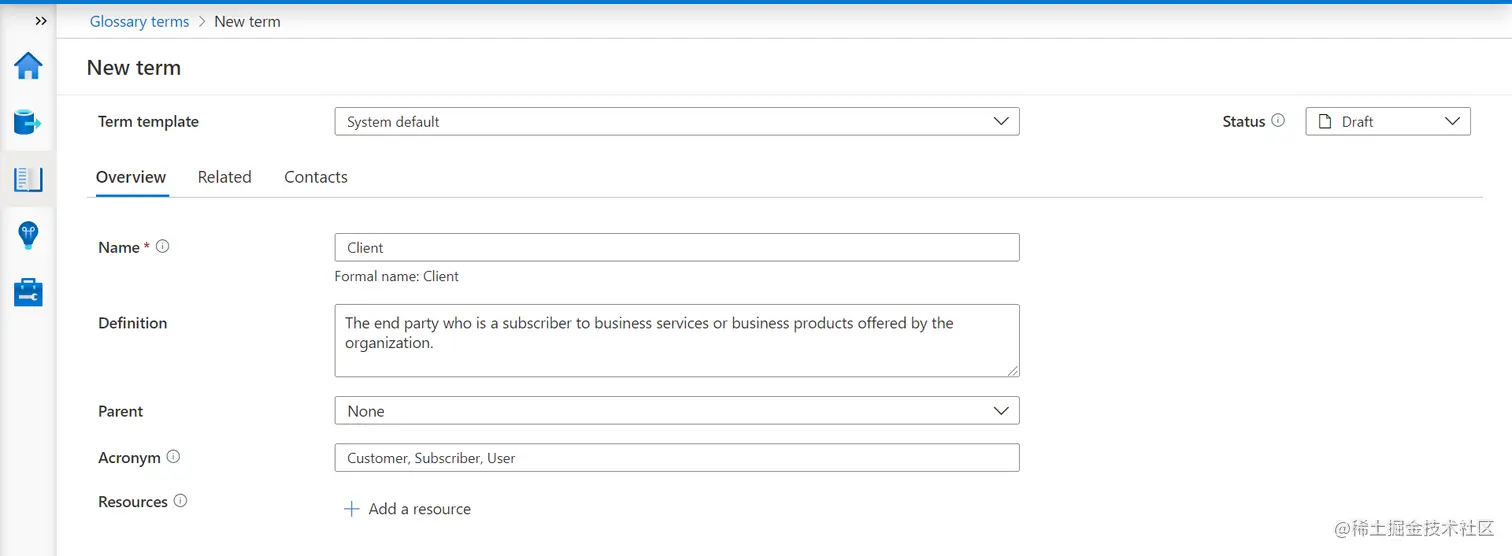Click the Acronym info icon
The width and height of the screenshot is (1512, 556).
coord(173,457)
